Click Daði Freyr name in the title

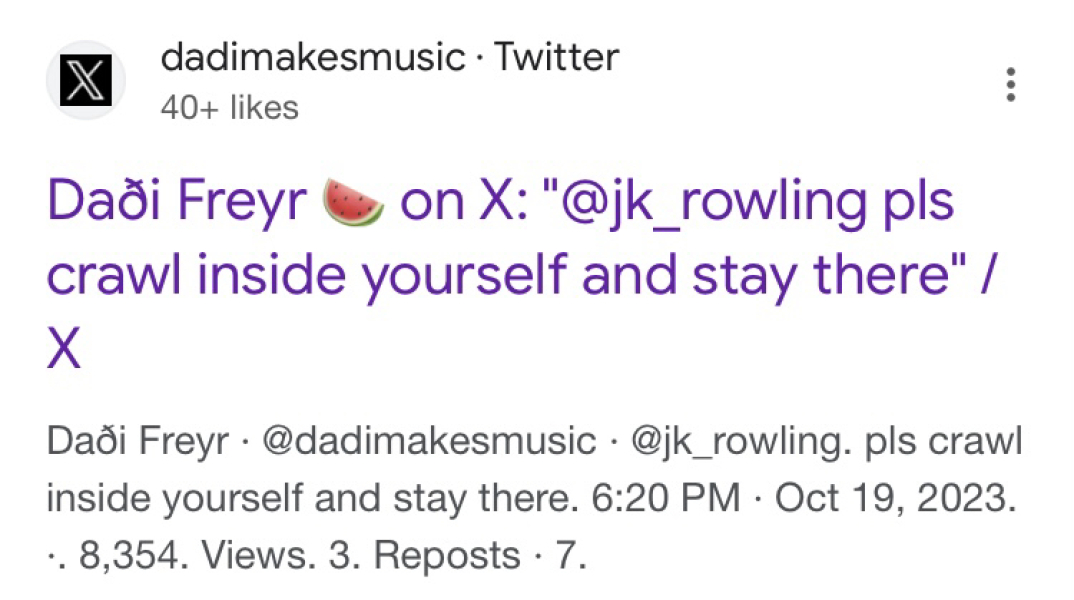174,204
